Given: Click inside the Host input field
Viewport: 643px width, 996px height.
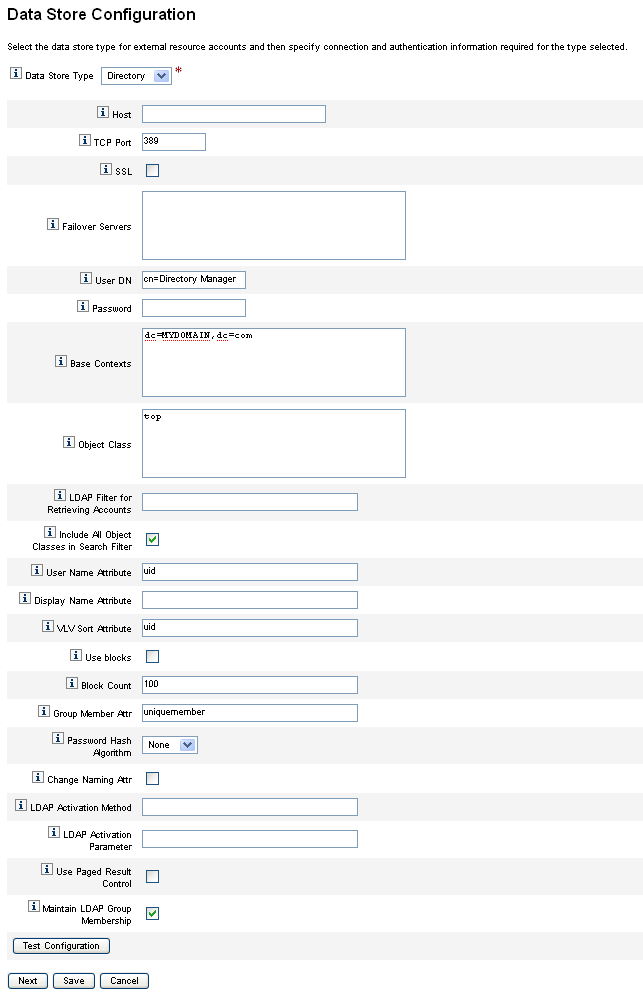Looking at the screenshot, I should click(x=234, y=114).
